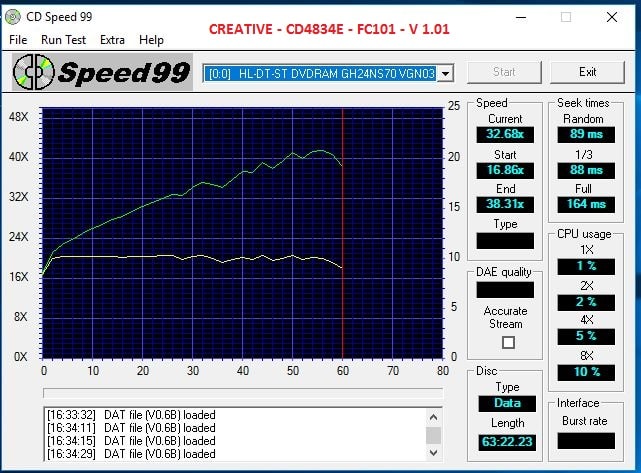Open the Extra menu
The image size is (641, 473).
[x=112, y=40]
